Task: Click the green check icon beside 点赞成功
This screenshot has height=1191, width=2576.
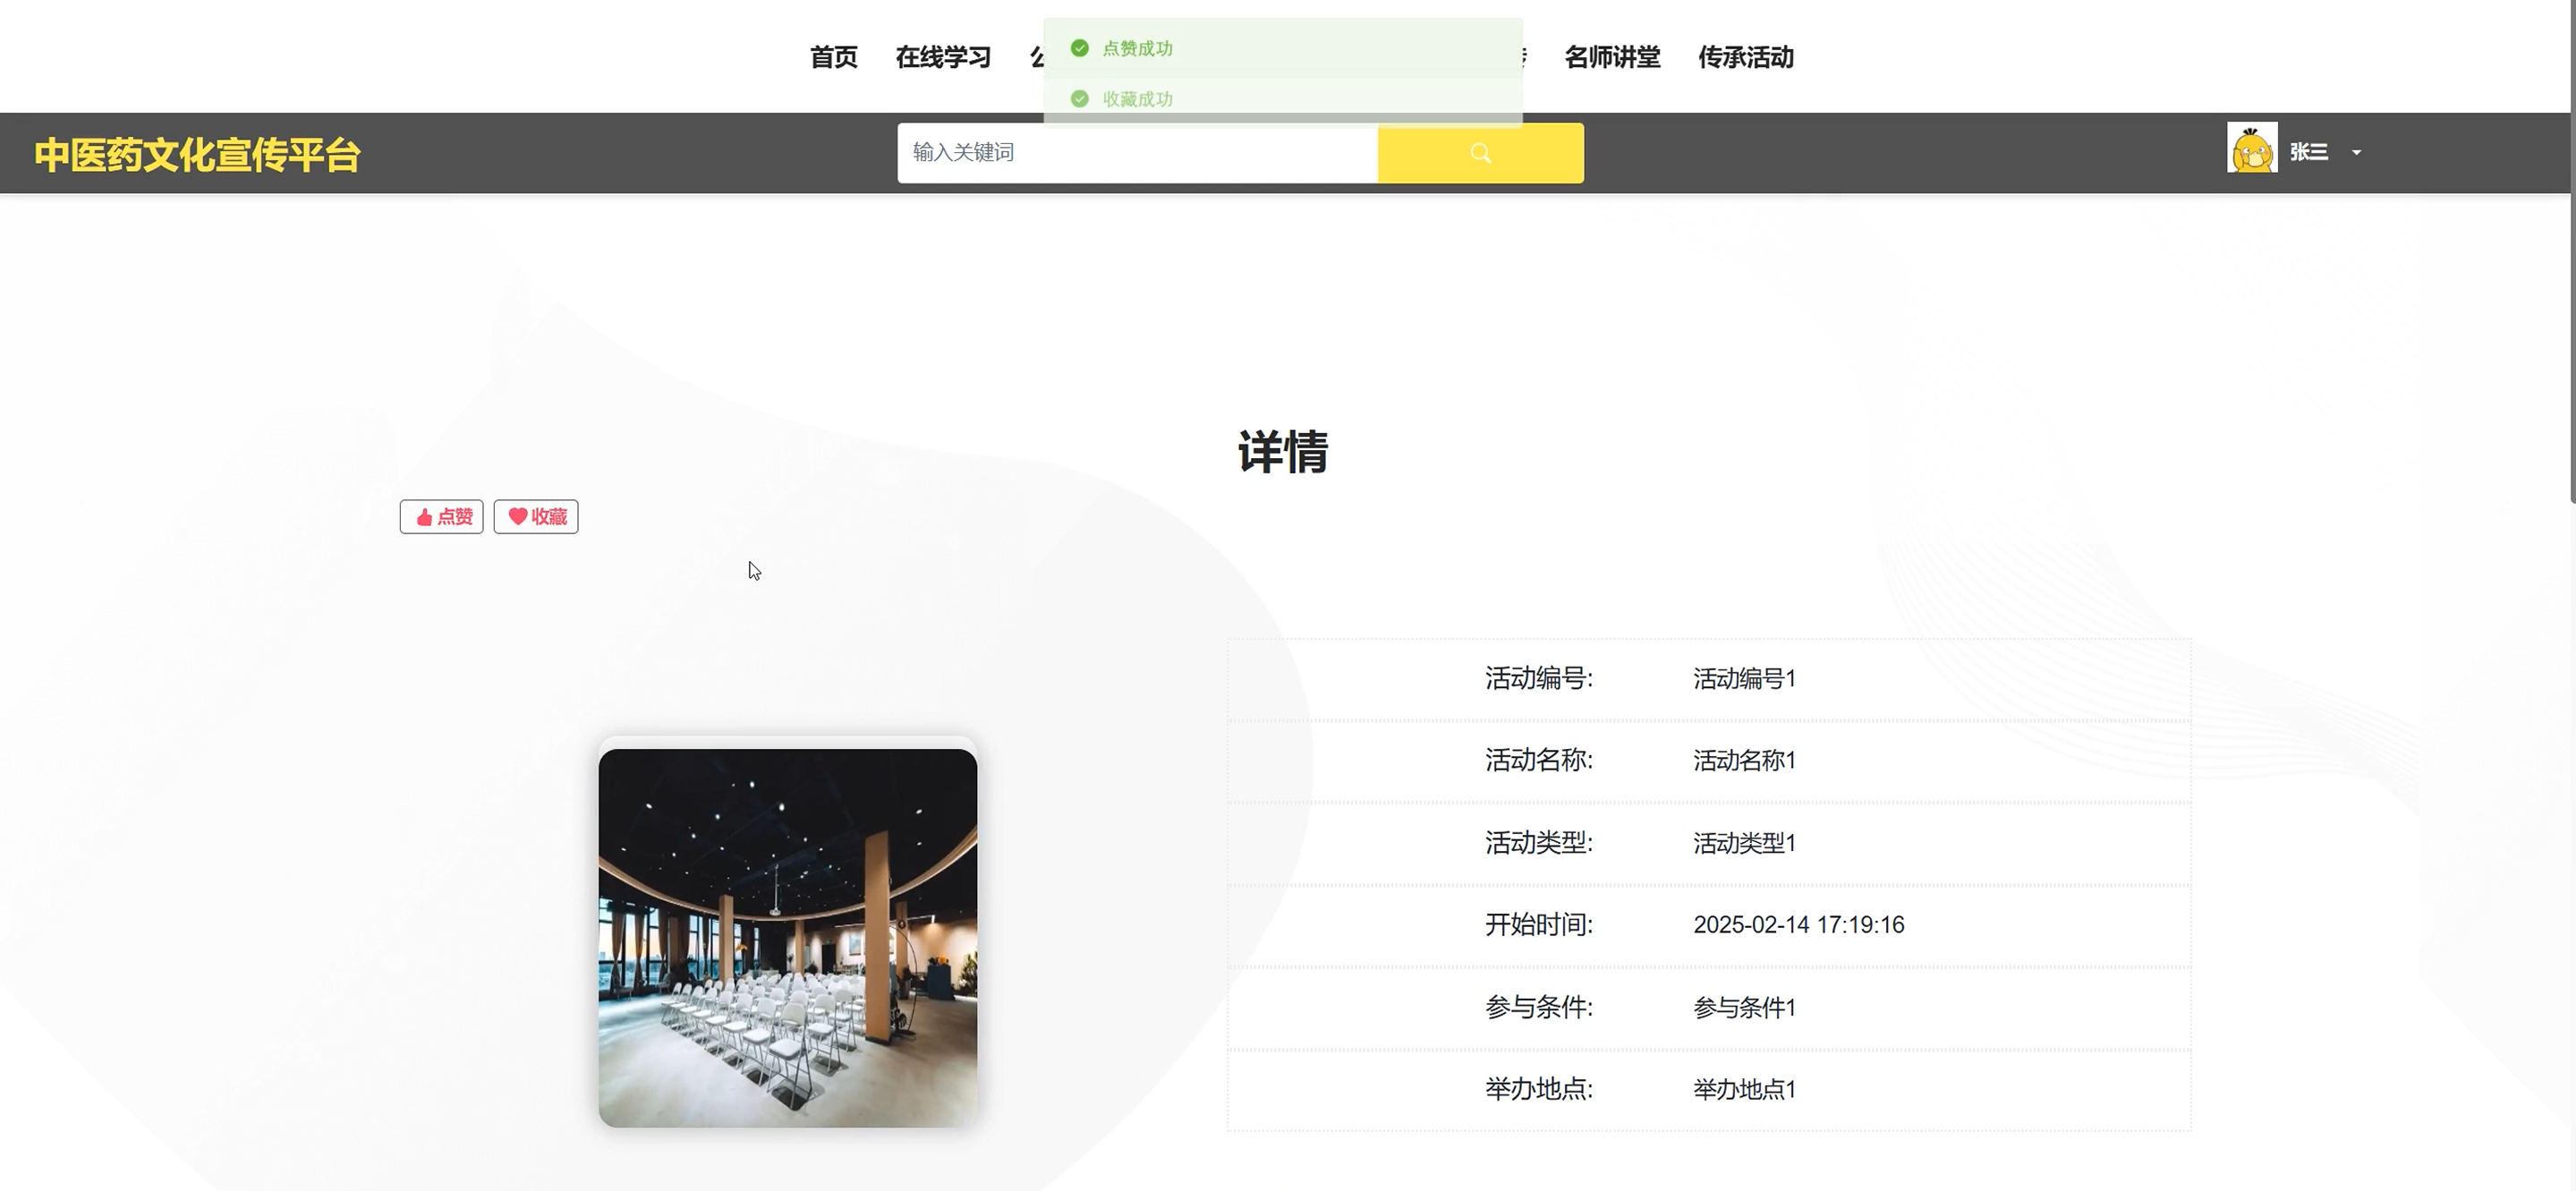Action: [x=1079, y=48]
